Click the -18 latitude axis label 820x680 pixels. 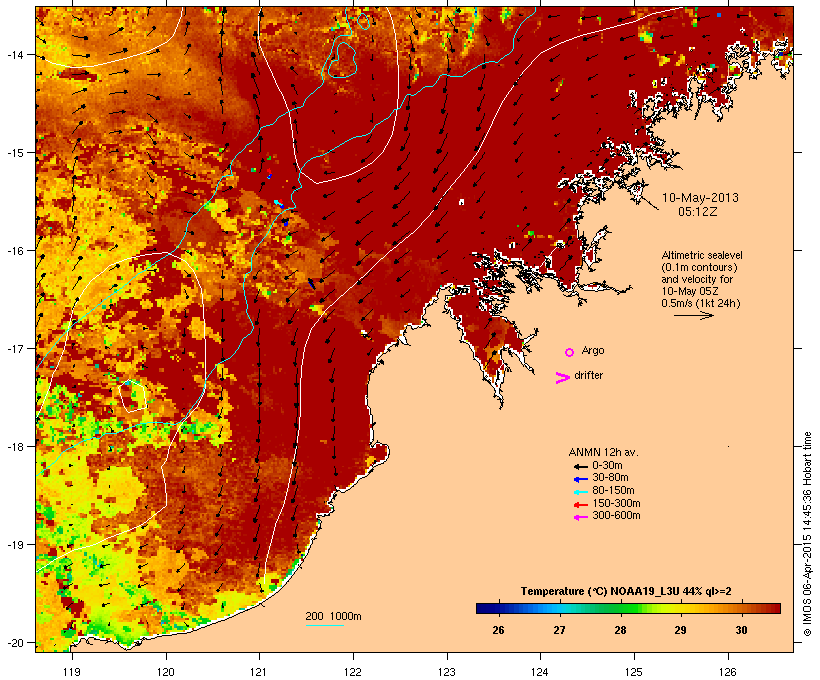point(14,447)
